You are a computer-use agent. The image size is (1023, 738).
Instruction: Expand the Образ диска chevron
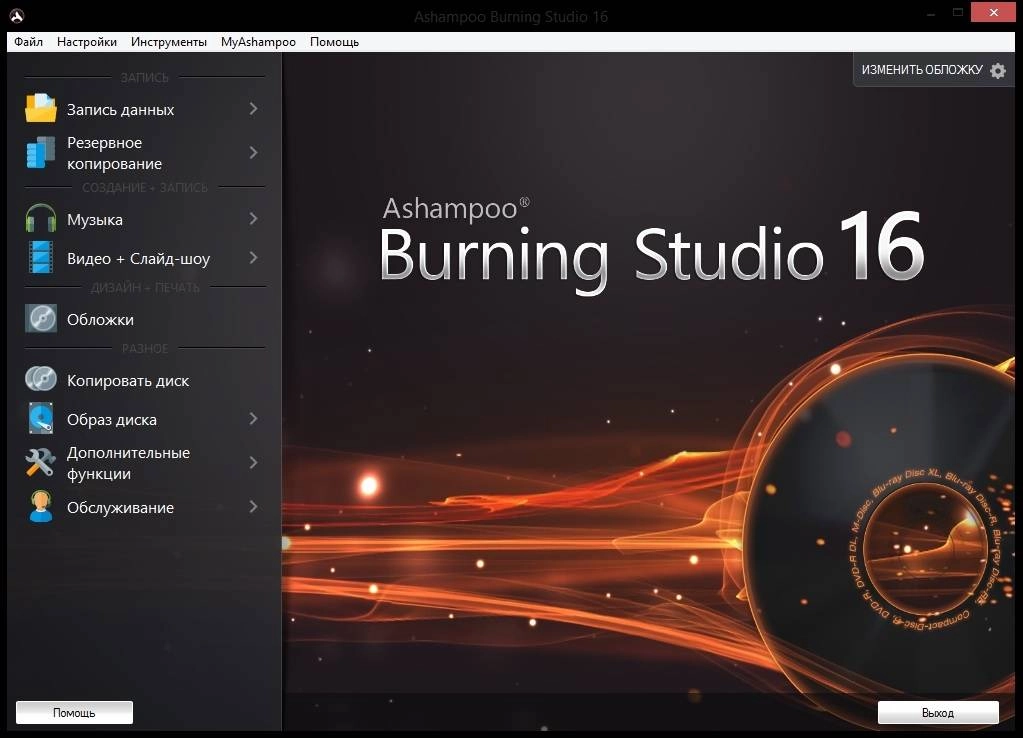[x=253, y=419]
